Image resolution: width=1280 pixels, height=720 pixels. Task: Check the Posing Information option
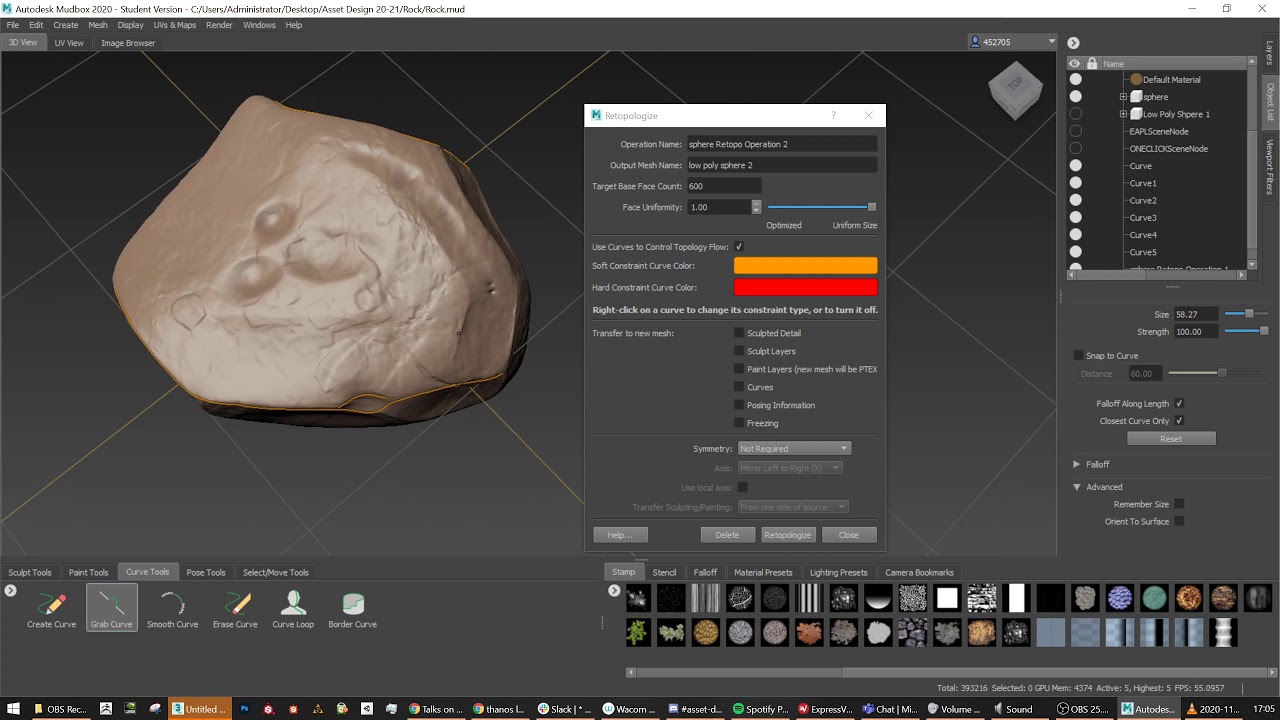739,405
